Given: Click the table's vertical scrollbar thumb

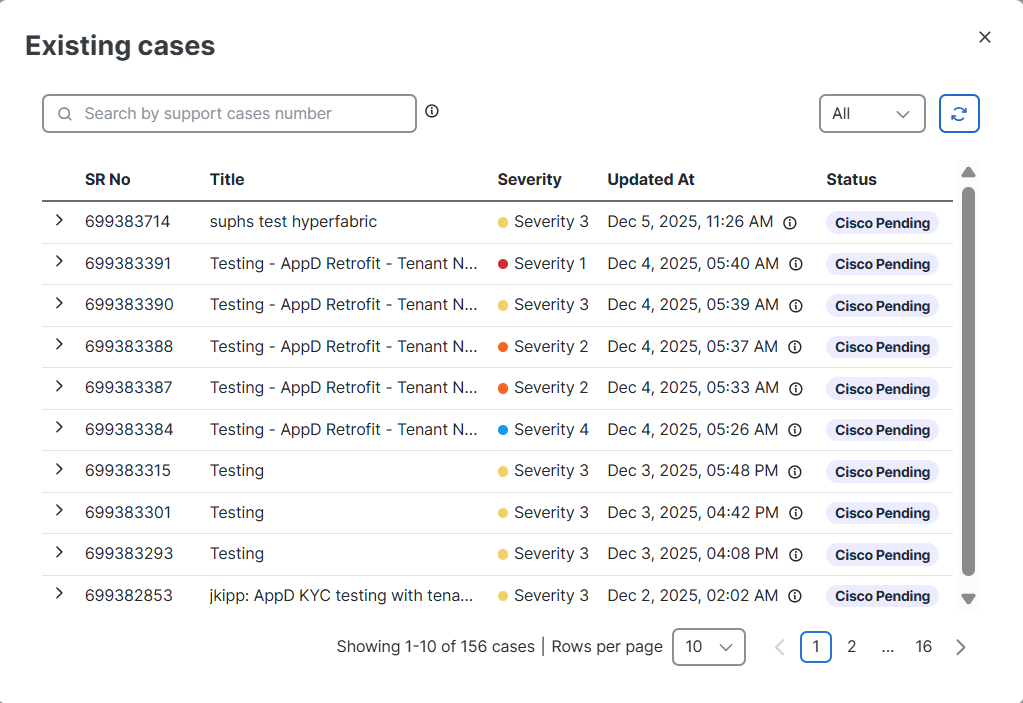Looking at the screenshot, I should click(968, 380).
